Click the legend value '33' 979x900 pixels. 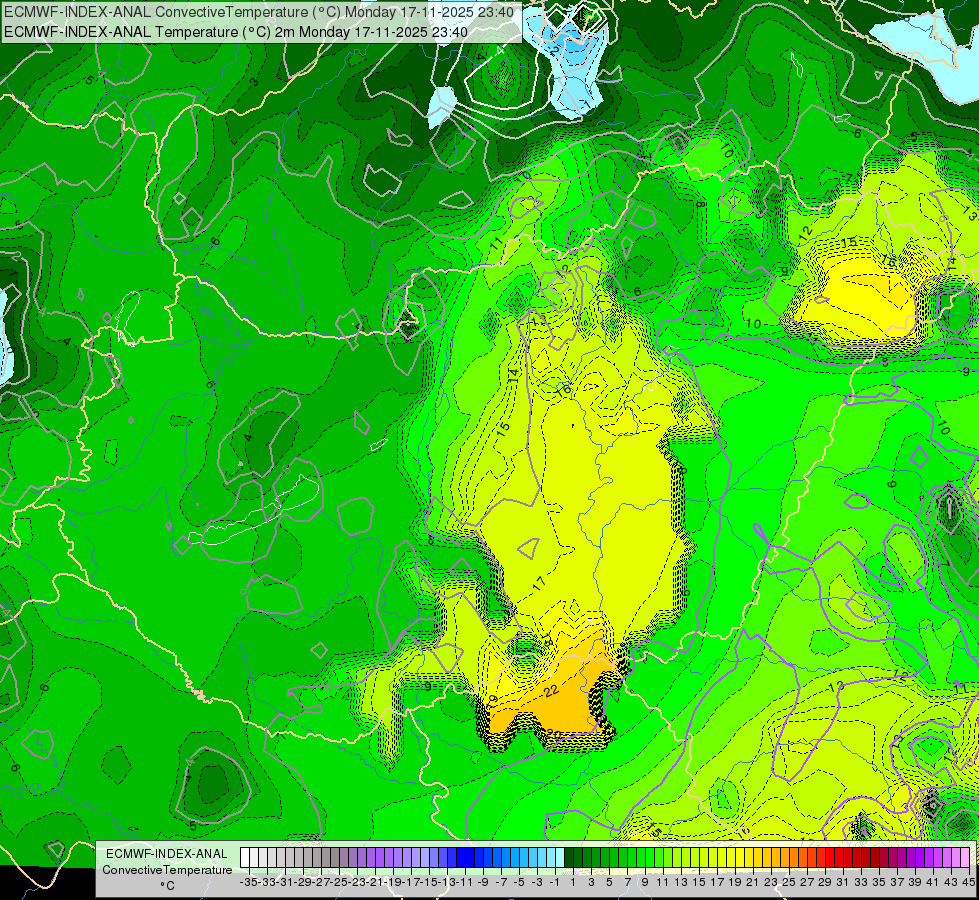pos(861,882)
